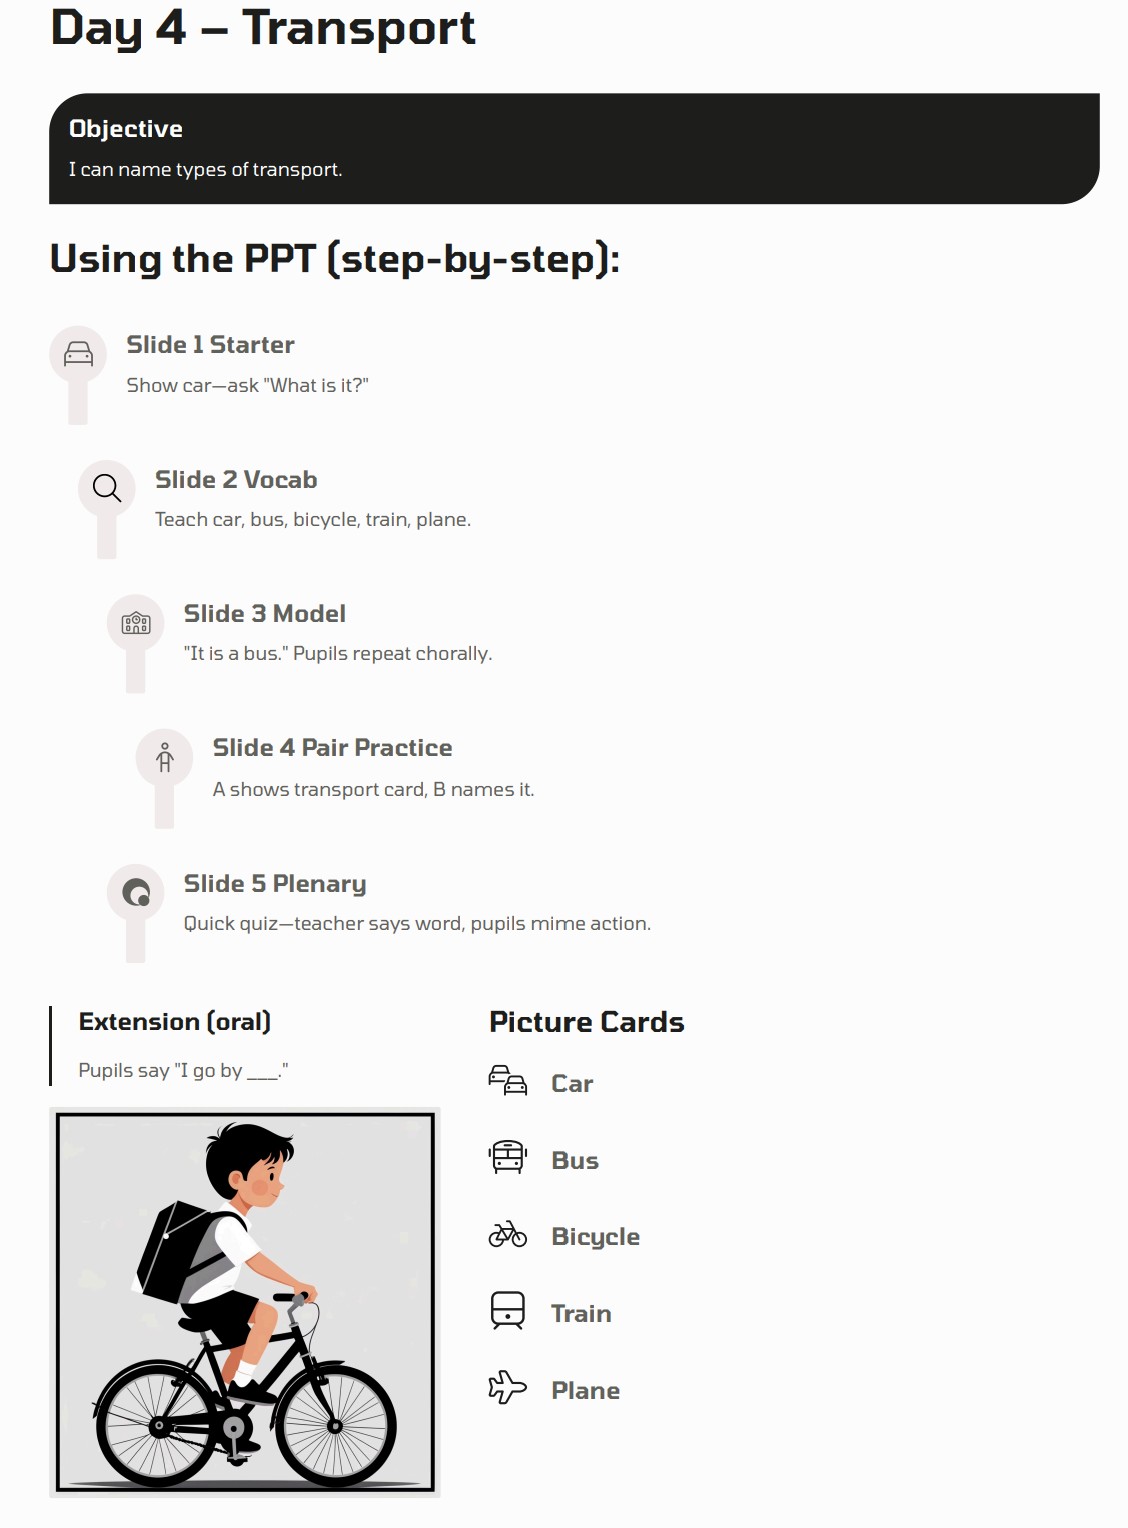Click the person icon for Slide 4
This screenshot has height=1528, width=1128.
point(165,758)
